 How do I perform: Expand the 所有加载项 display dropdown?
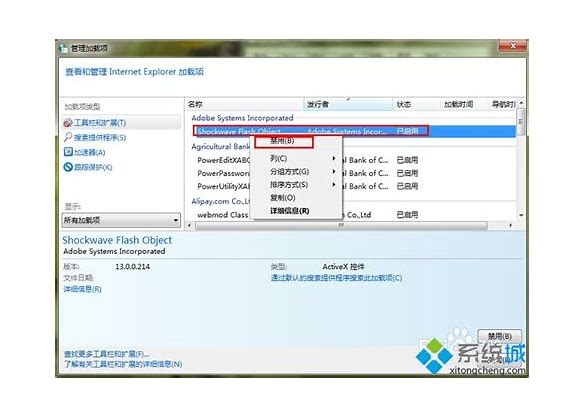tap(121, 220)
